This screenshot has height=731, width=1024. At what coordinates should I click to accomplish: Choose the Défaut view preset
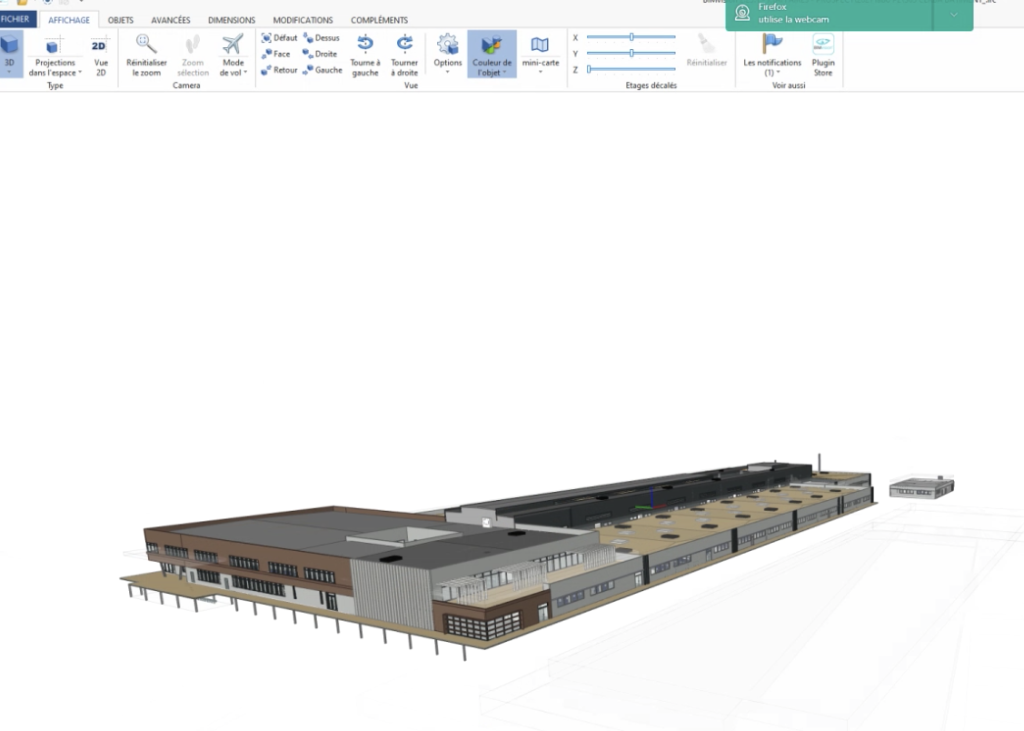[x=279, y=38]
